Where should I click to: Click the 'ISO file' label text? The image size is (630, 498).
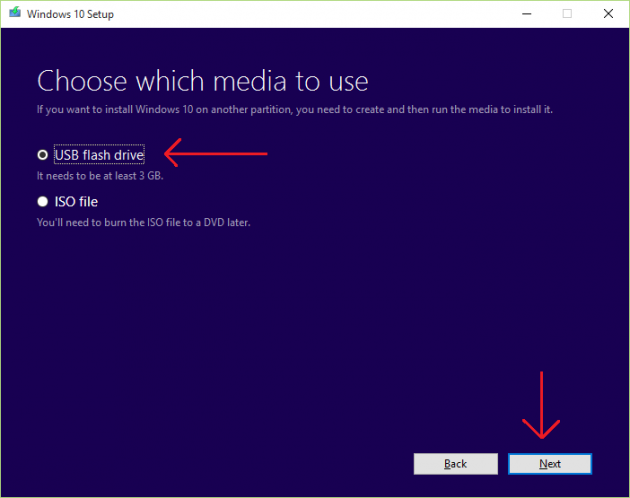point(76,201)
